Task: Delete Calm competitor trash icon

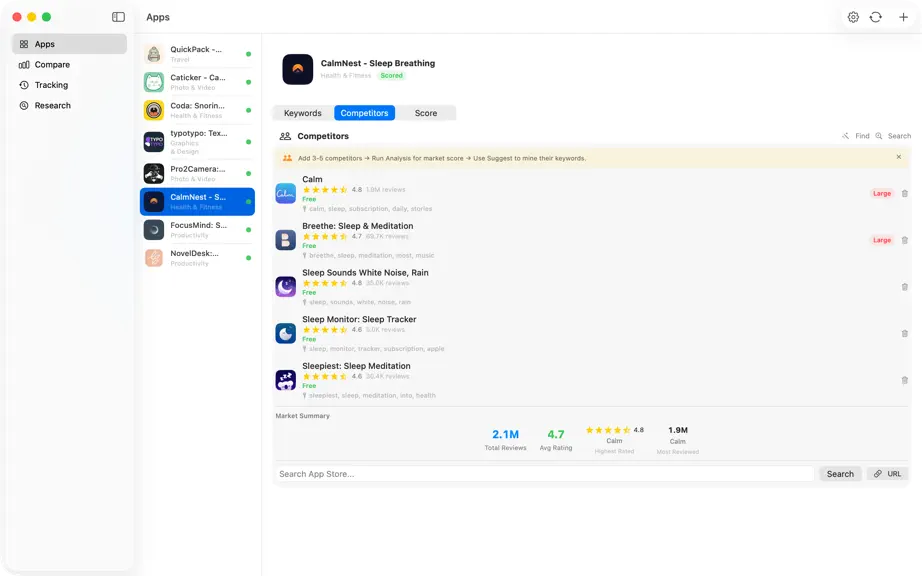Action: (904, 193)
